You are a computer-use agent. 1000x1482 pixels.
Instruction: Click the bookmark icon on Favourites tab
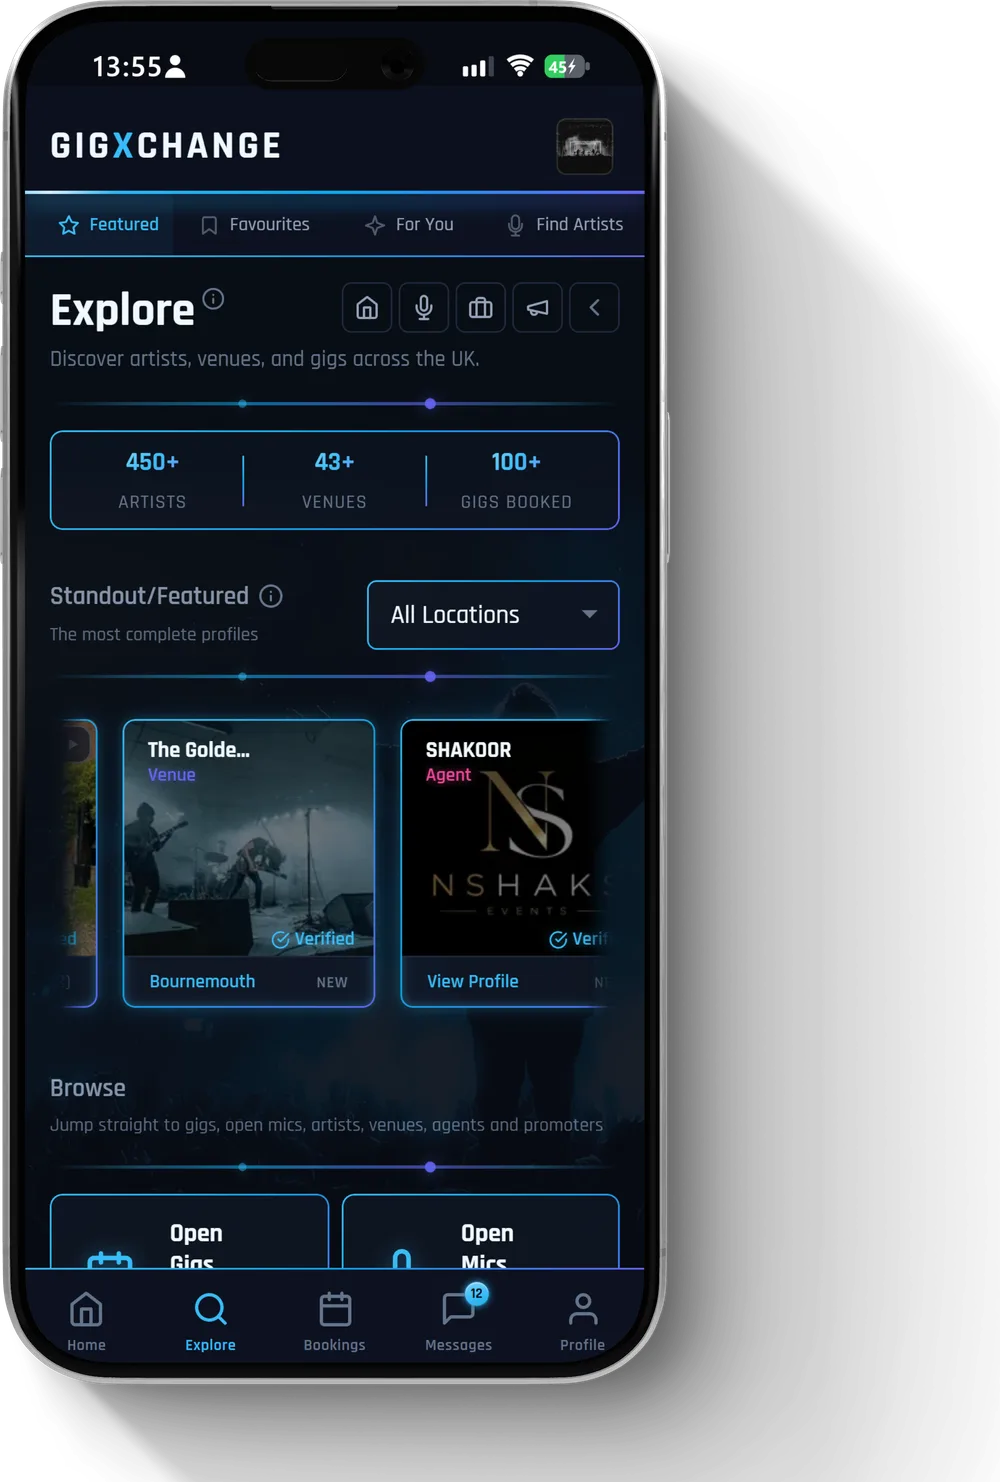click(x=209, y=225)
